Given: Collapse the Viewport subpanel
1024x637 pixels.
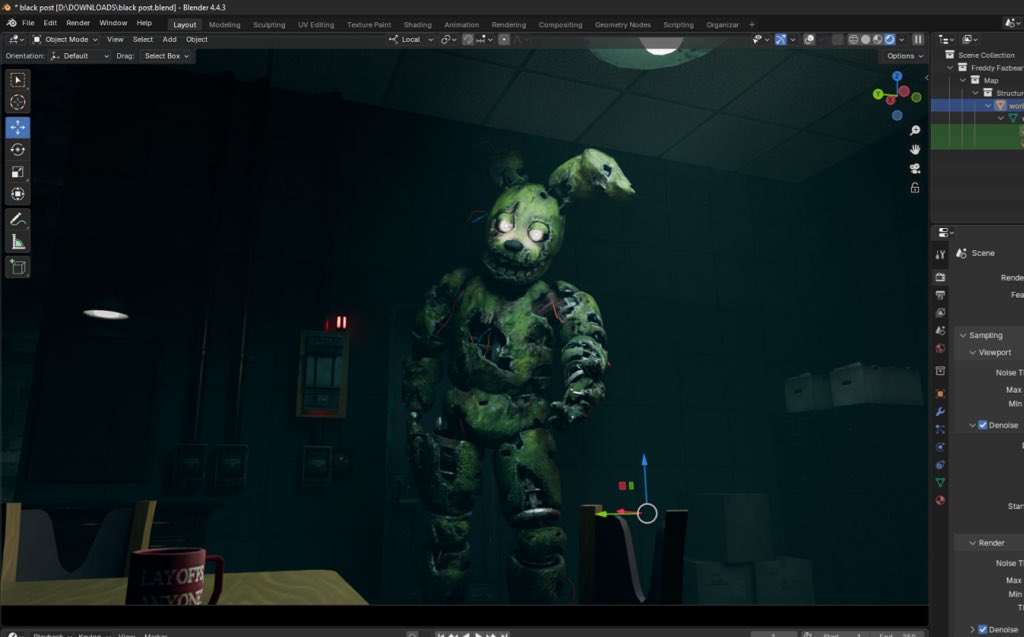Looking at the screenshot, I should (x=972, y=352).
